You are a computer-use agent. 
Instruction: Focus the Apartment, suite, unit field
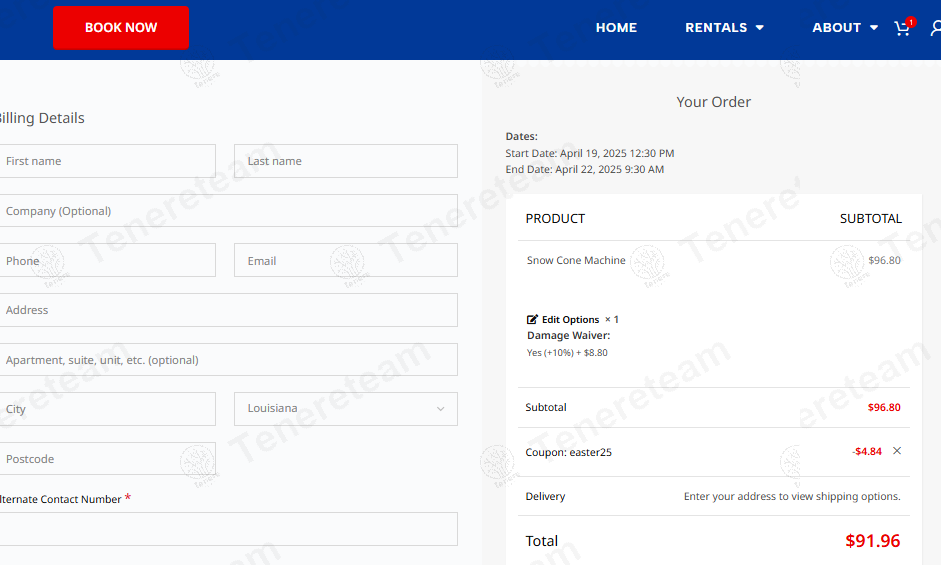coord(229,360)
